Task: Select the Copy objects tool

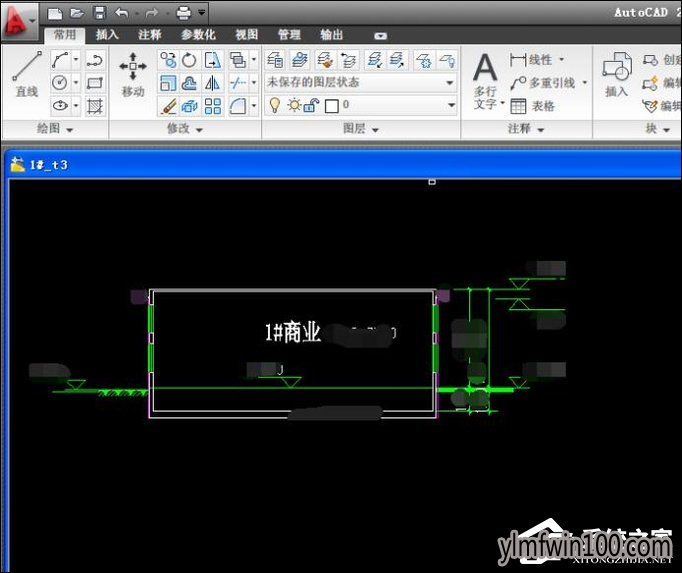Action: (168, 60)
